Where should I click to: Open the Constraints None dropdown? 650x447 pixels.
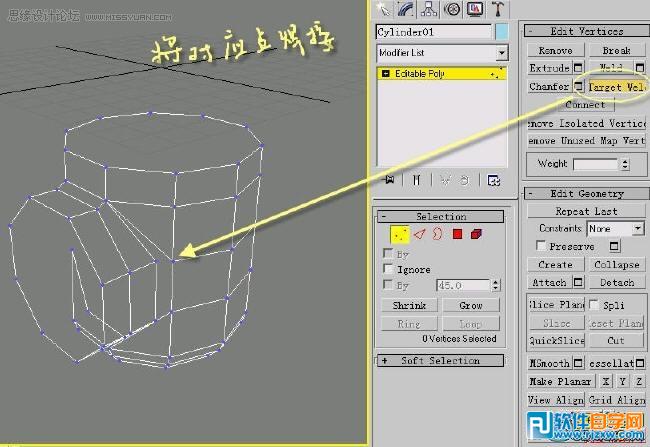tap(615, 228)
